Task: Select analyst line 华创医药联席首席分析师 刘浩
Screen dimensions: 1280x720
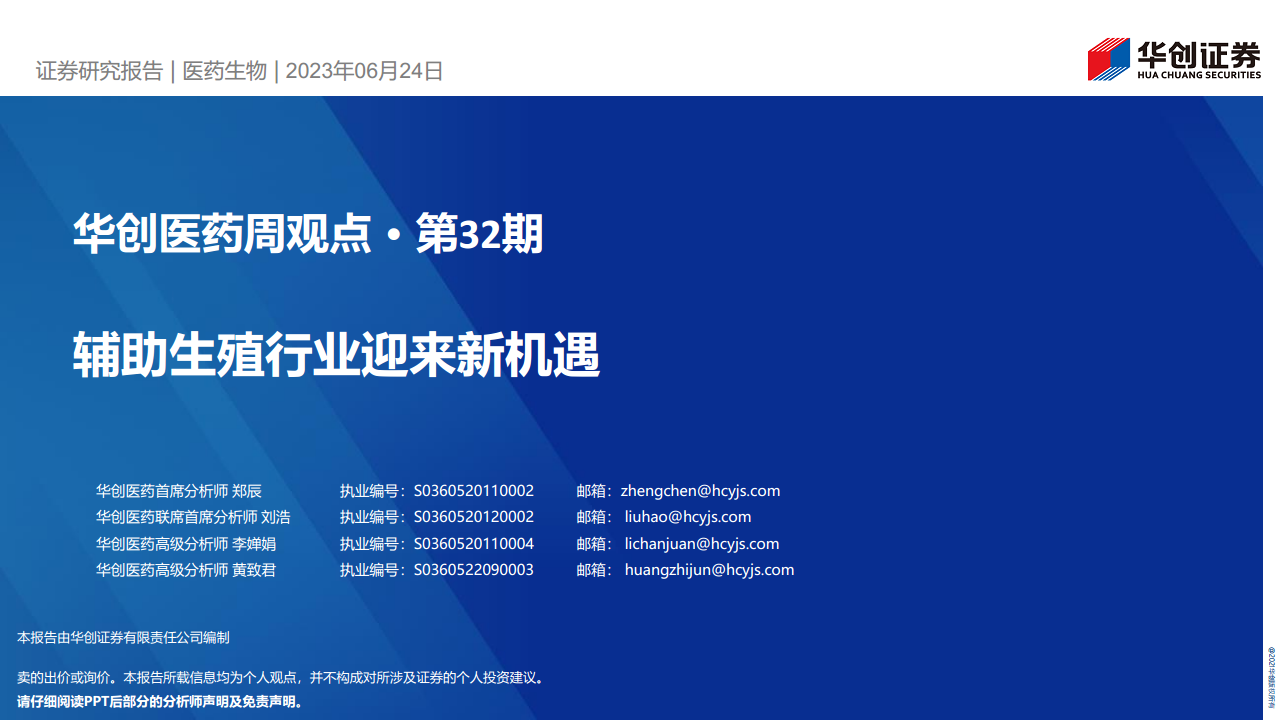Action: point(193,517)
